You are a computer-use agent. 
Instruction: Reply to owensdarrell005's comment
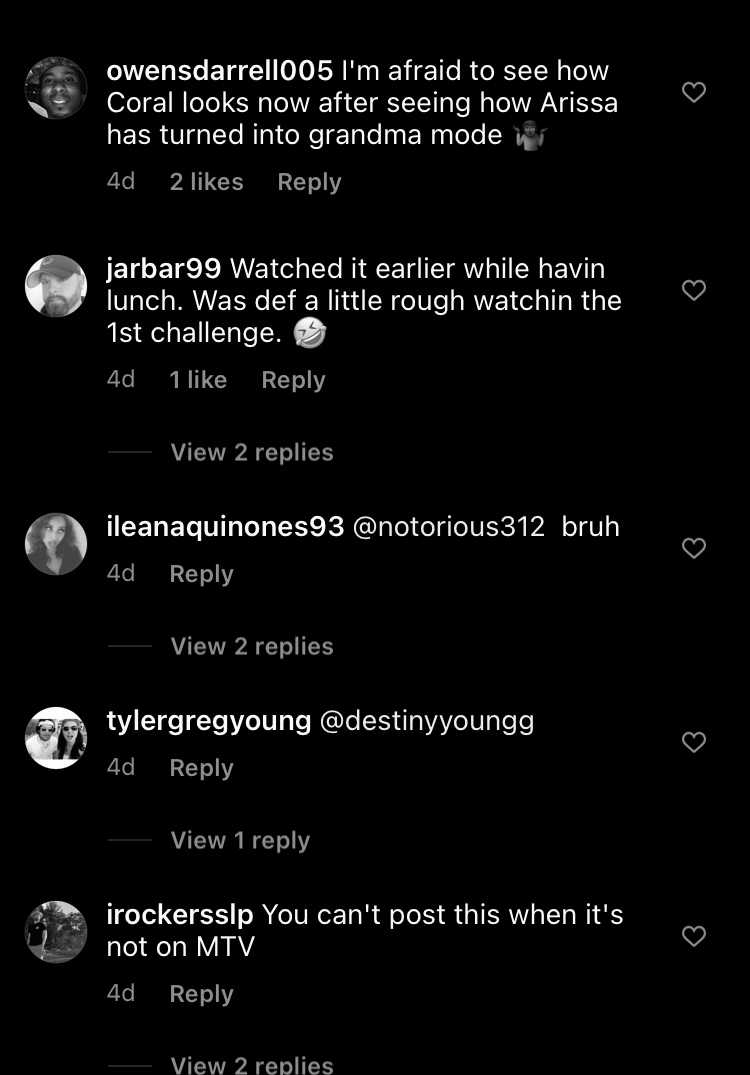tap(309, 182)
